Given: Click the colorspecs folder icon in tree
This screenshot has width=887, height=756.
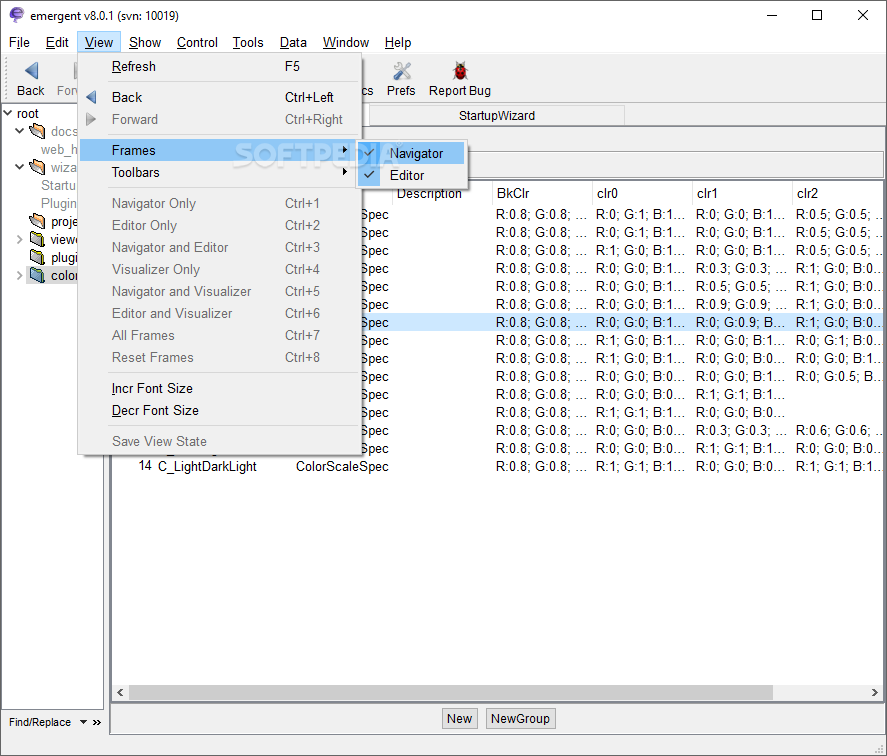Looking at the screenshot, I should pos(37,276).
